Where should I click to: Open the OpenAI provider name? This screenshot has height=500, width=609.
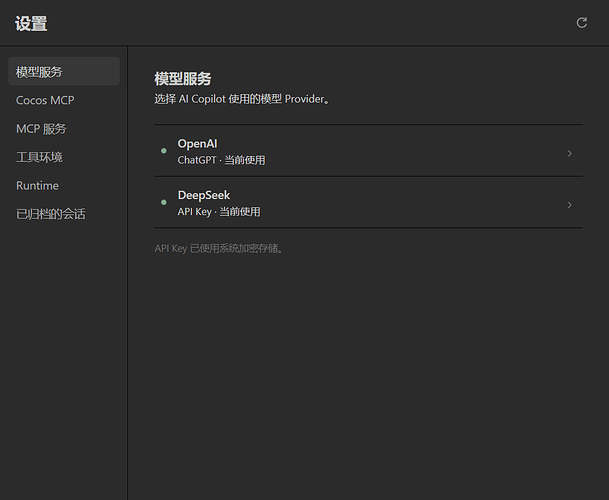tap(197, 144)
